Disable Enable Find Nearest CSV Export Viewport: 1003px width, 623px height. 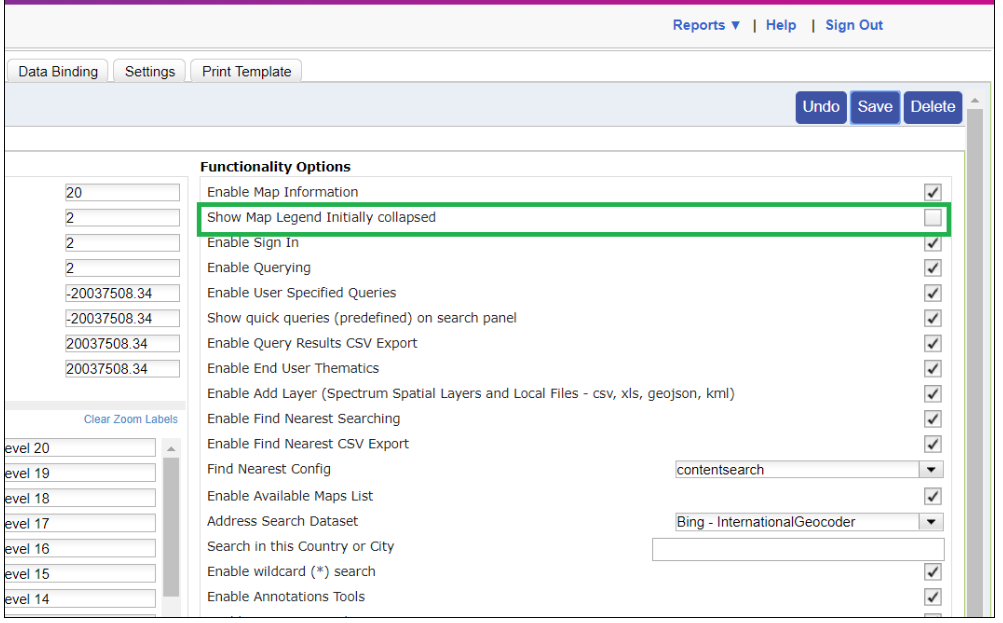tap(933, 444)
